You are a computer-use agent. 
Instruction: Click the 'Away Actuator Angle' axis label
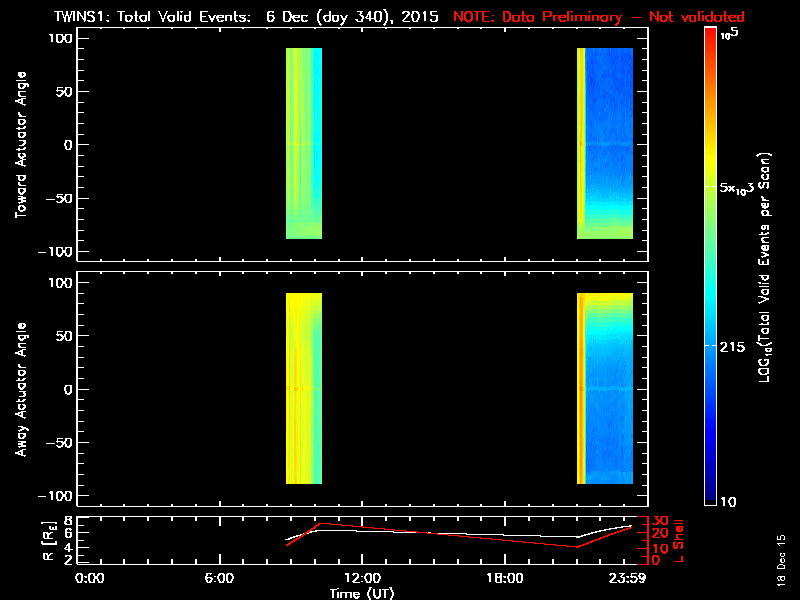click(x=20, y=390)
